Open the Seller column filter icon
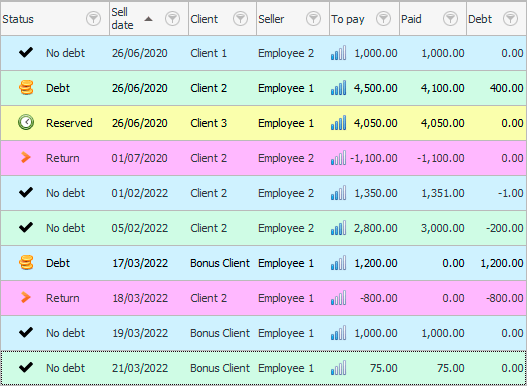 coord(313,19)
